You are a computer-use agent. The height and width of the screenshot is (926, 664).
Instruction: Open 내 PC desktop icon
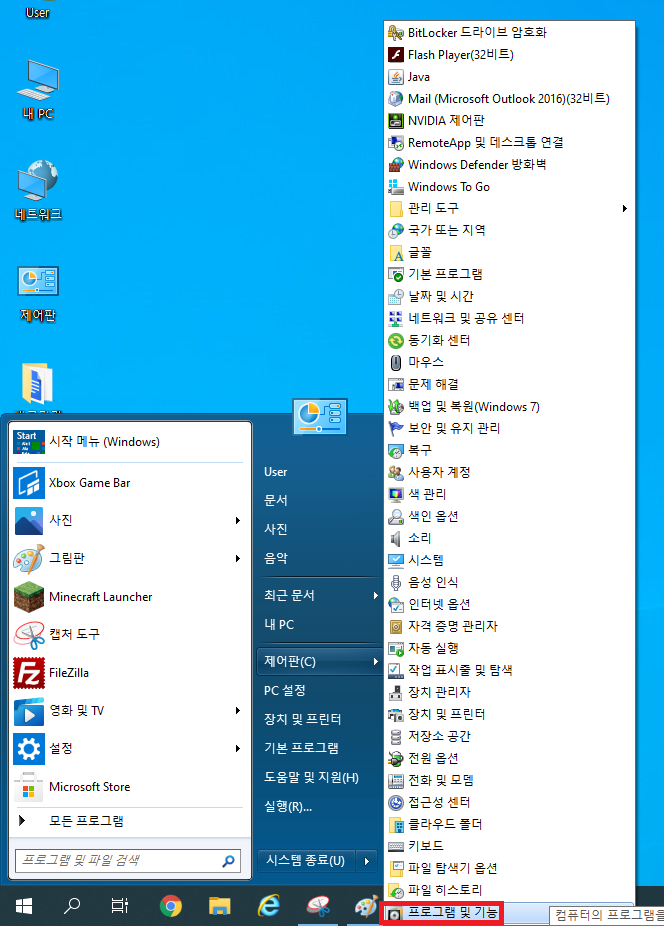(x=38, y=90)
